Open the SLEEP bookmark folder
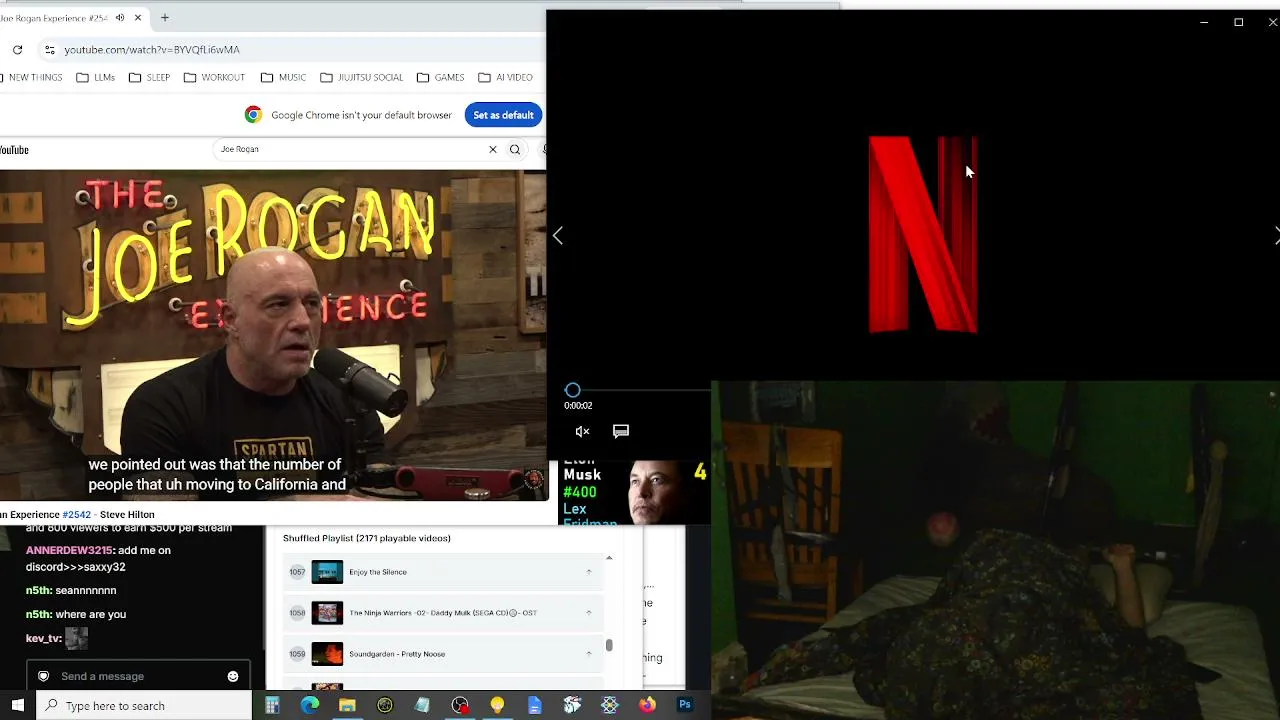Screen dimensions: 1280x720 pos(150,77)
